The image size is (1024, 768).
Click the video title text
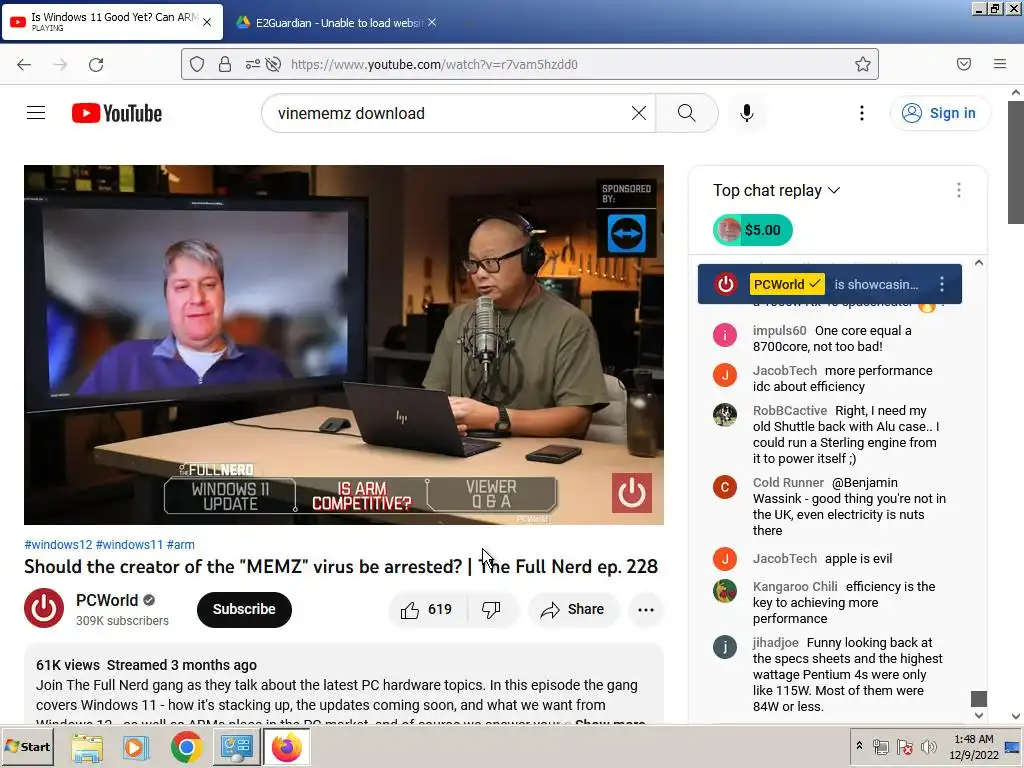(x=341, y=566)
